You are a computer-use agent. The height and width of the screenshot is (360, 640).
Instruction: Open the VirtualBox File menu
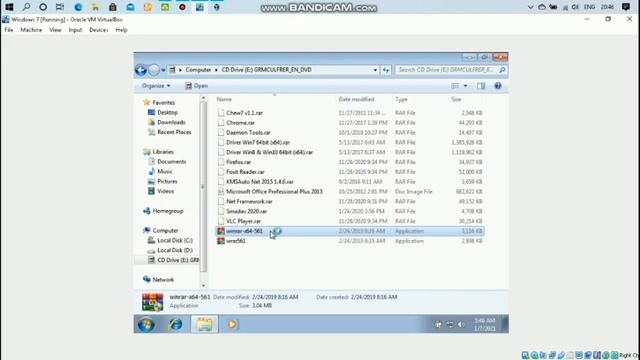(x=9, y=30)
